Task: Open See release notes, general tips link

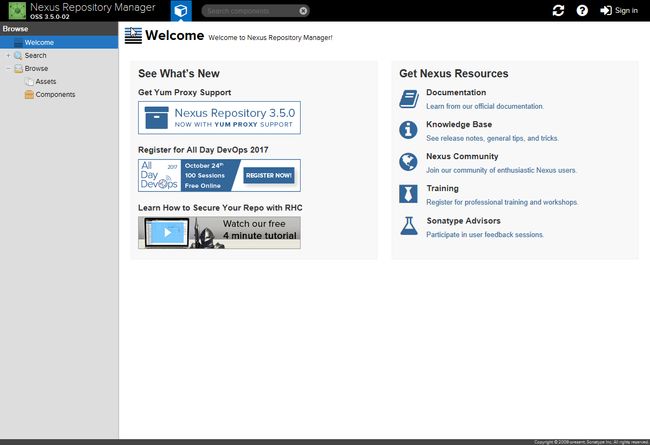Action: click(x=492, y=138)
